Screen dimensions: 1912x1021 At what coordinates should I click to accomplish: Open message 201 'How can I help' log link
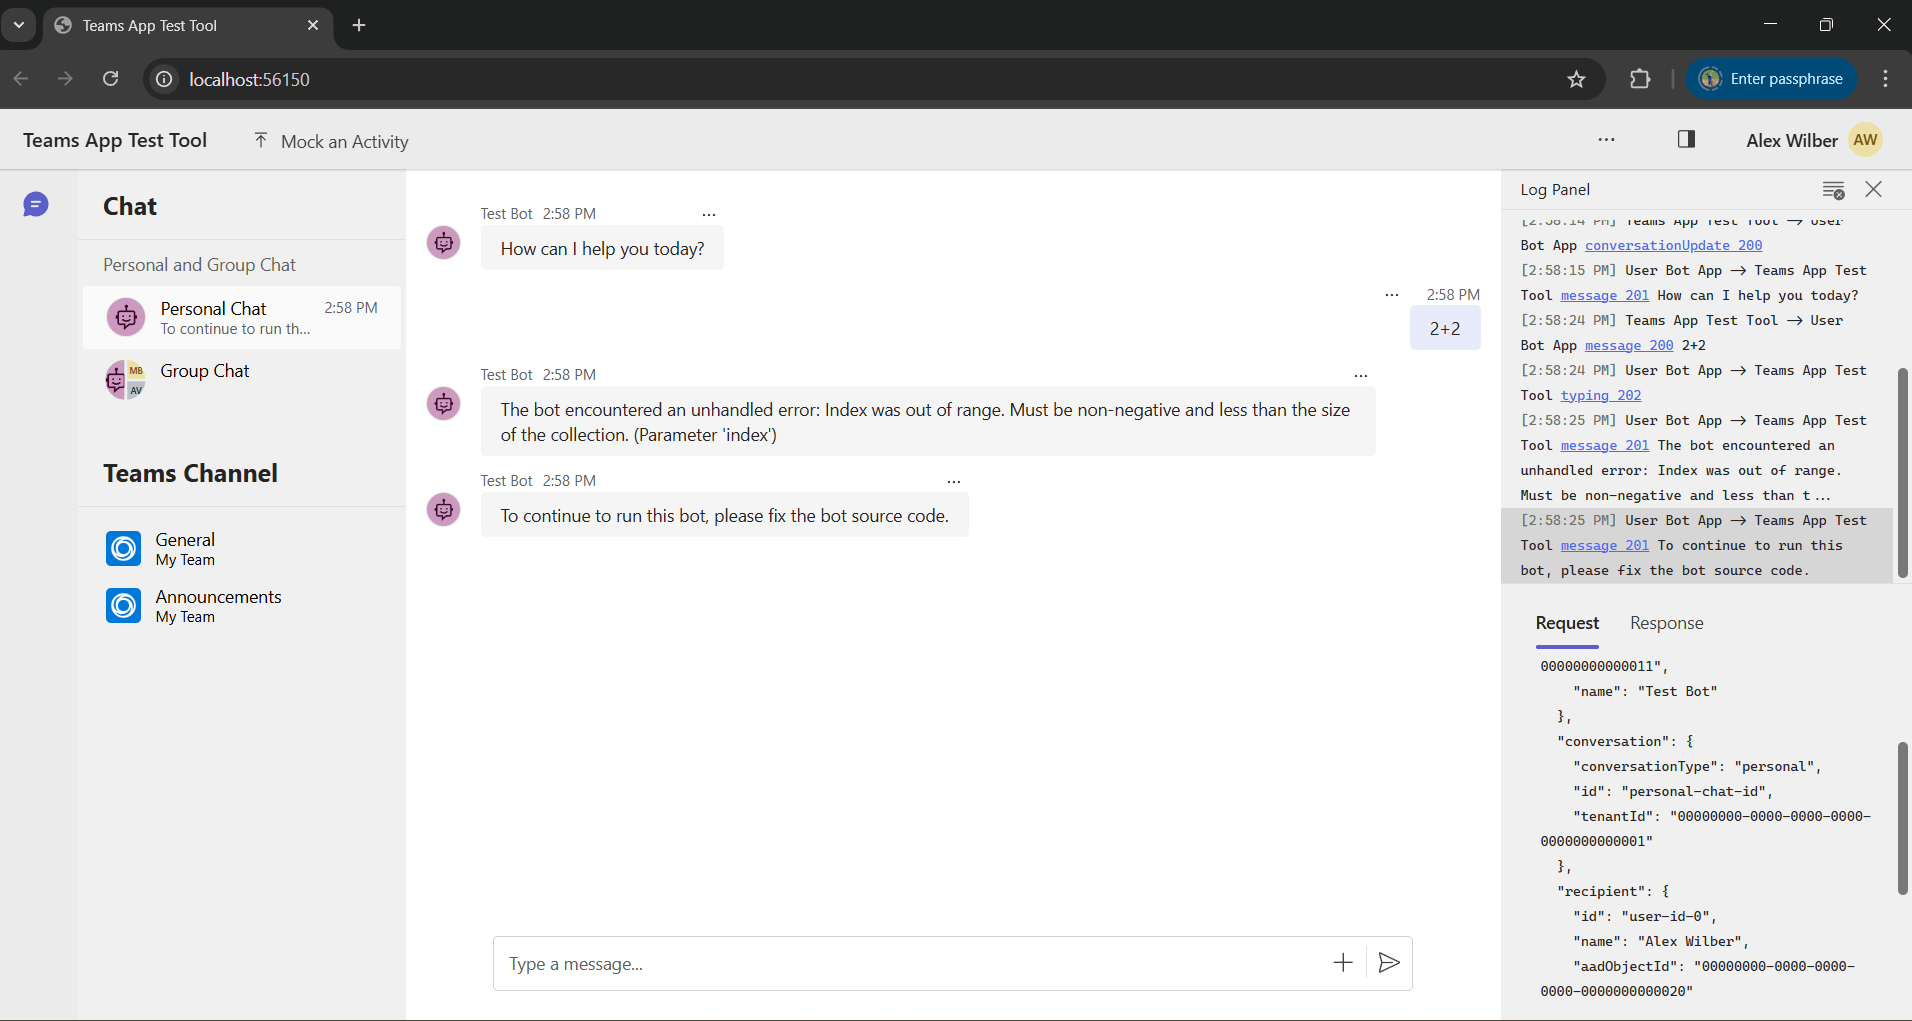point(1604,296)
